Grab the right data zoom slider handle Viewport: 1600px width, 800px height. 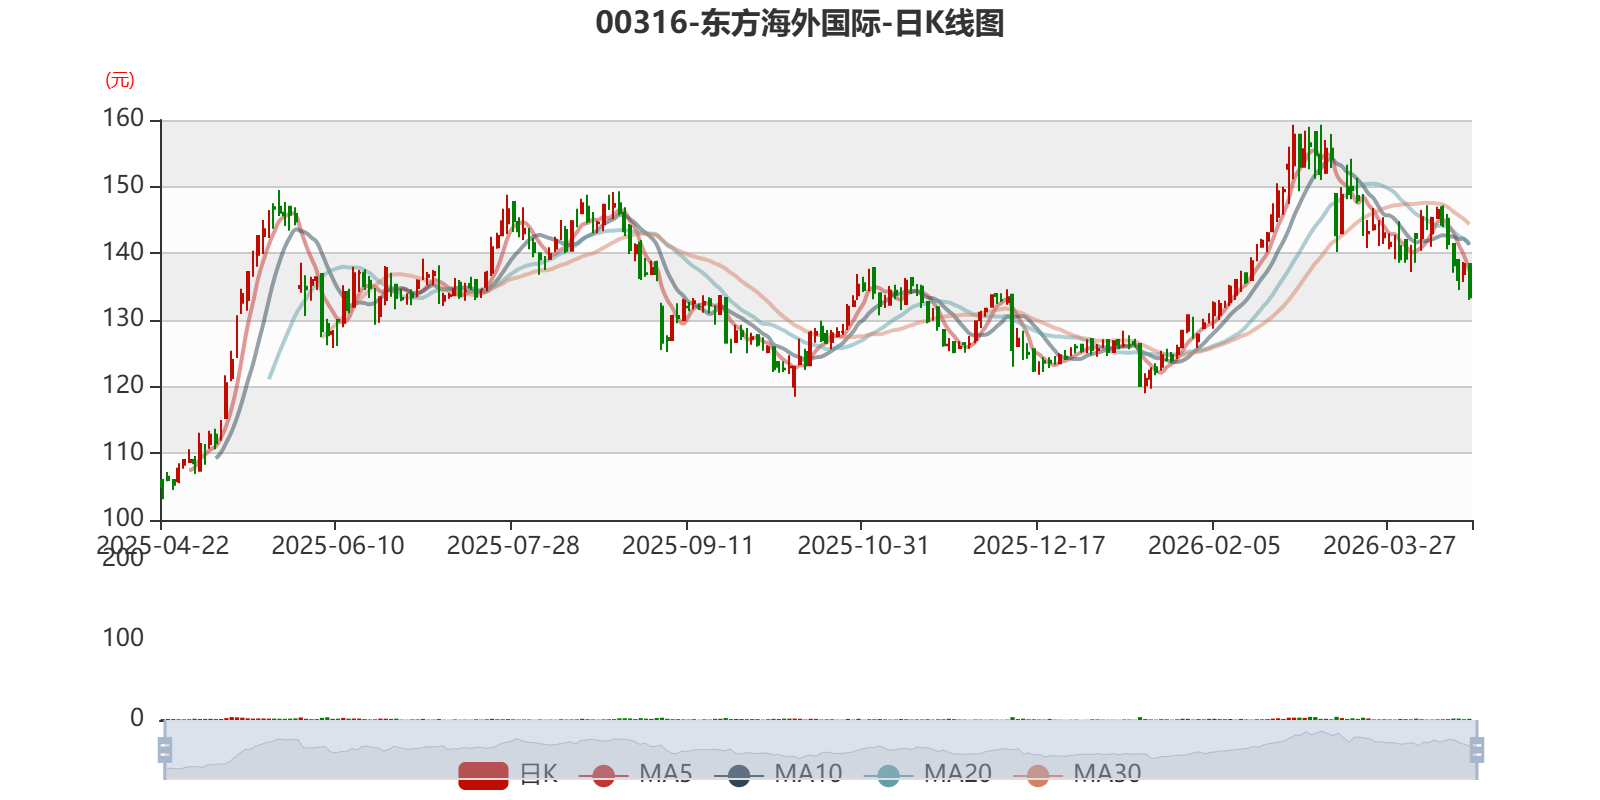coord(1476,749)
